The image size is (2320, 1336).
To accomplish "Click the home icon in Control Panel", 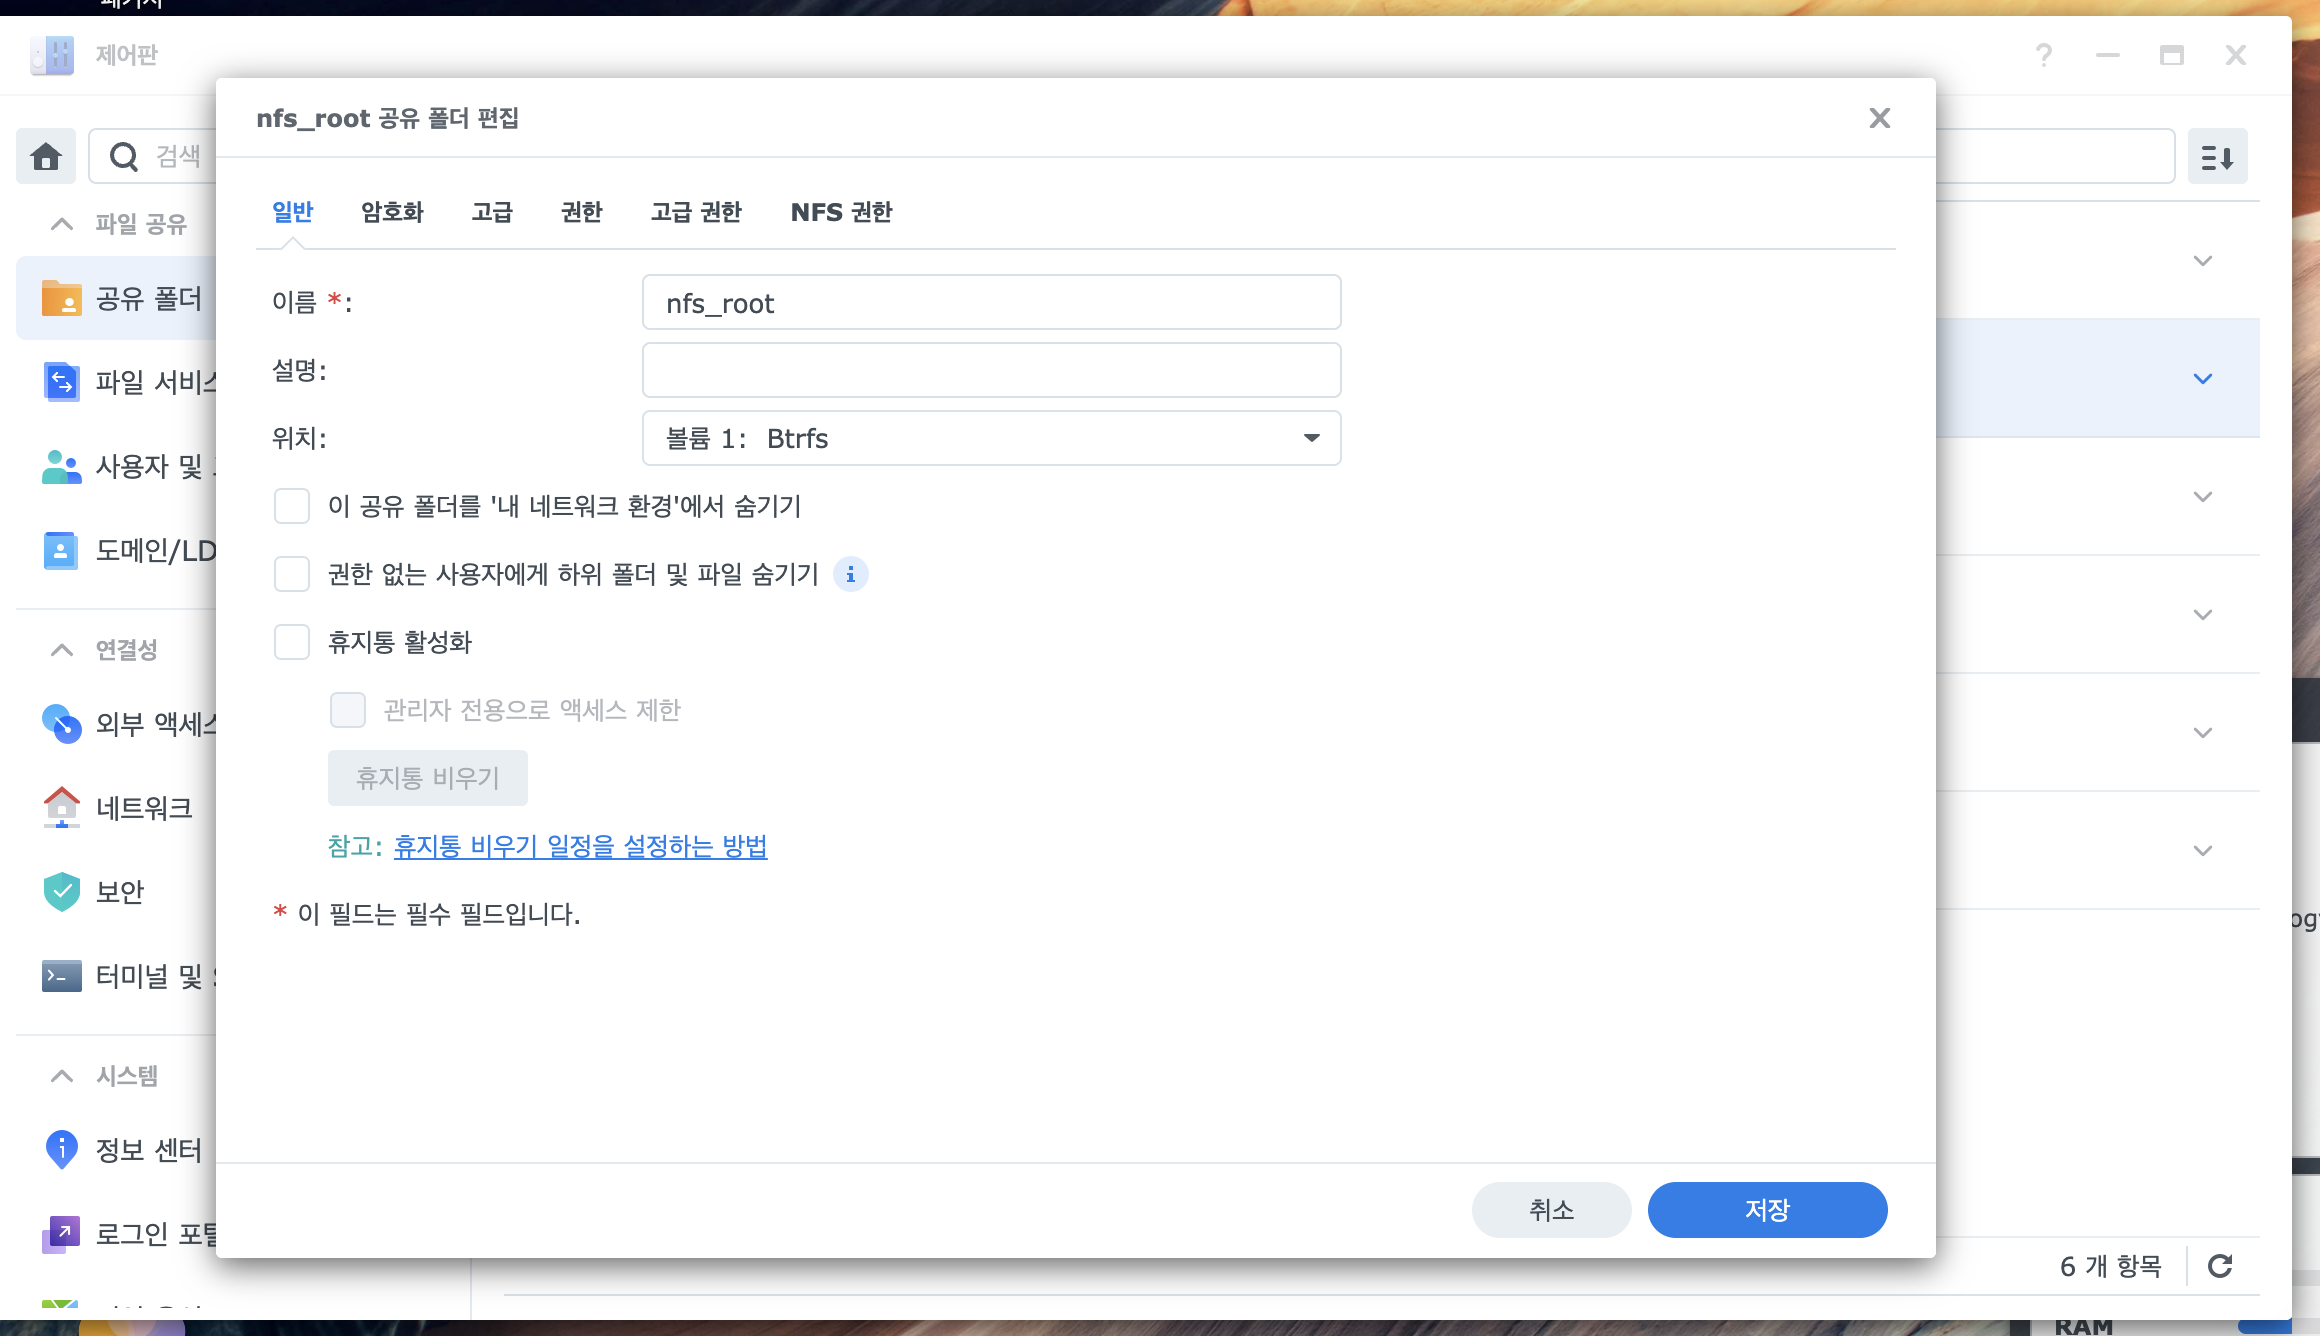I will point(46,156).
